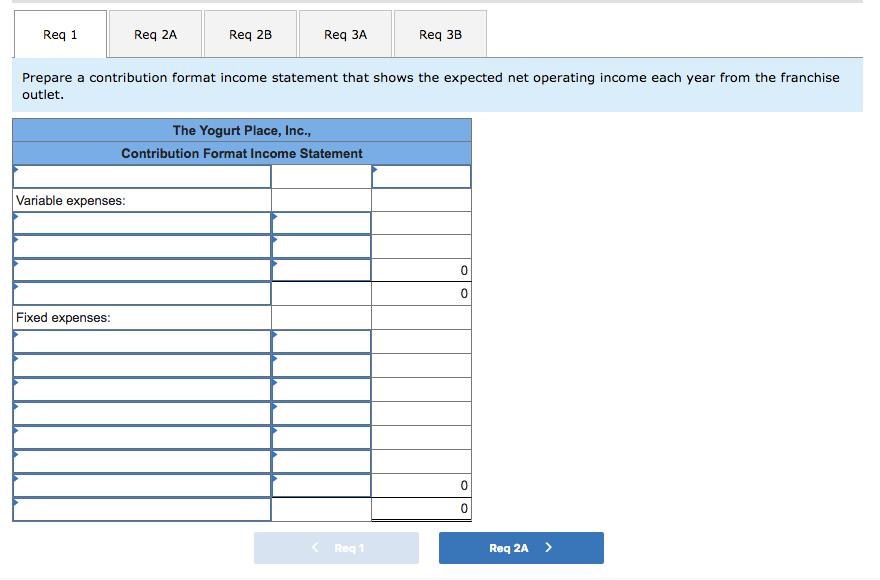Select the first fixed expense amount cell

[x=322, y=341]
